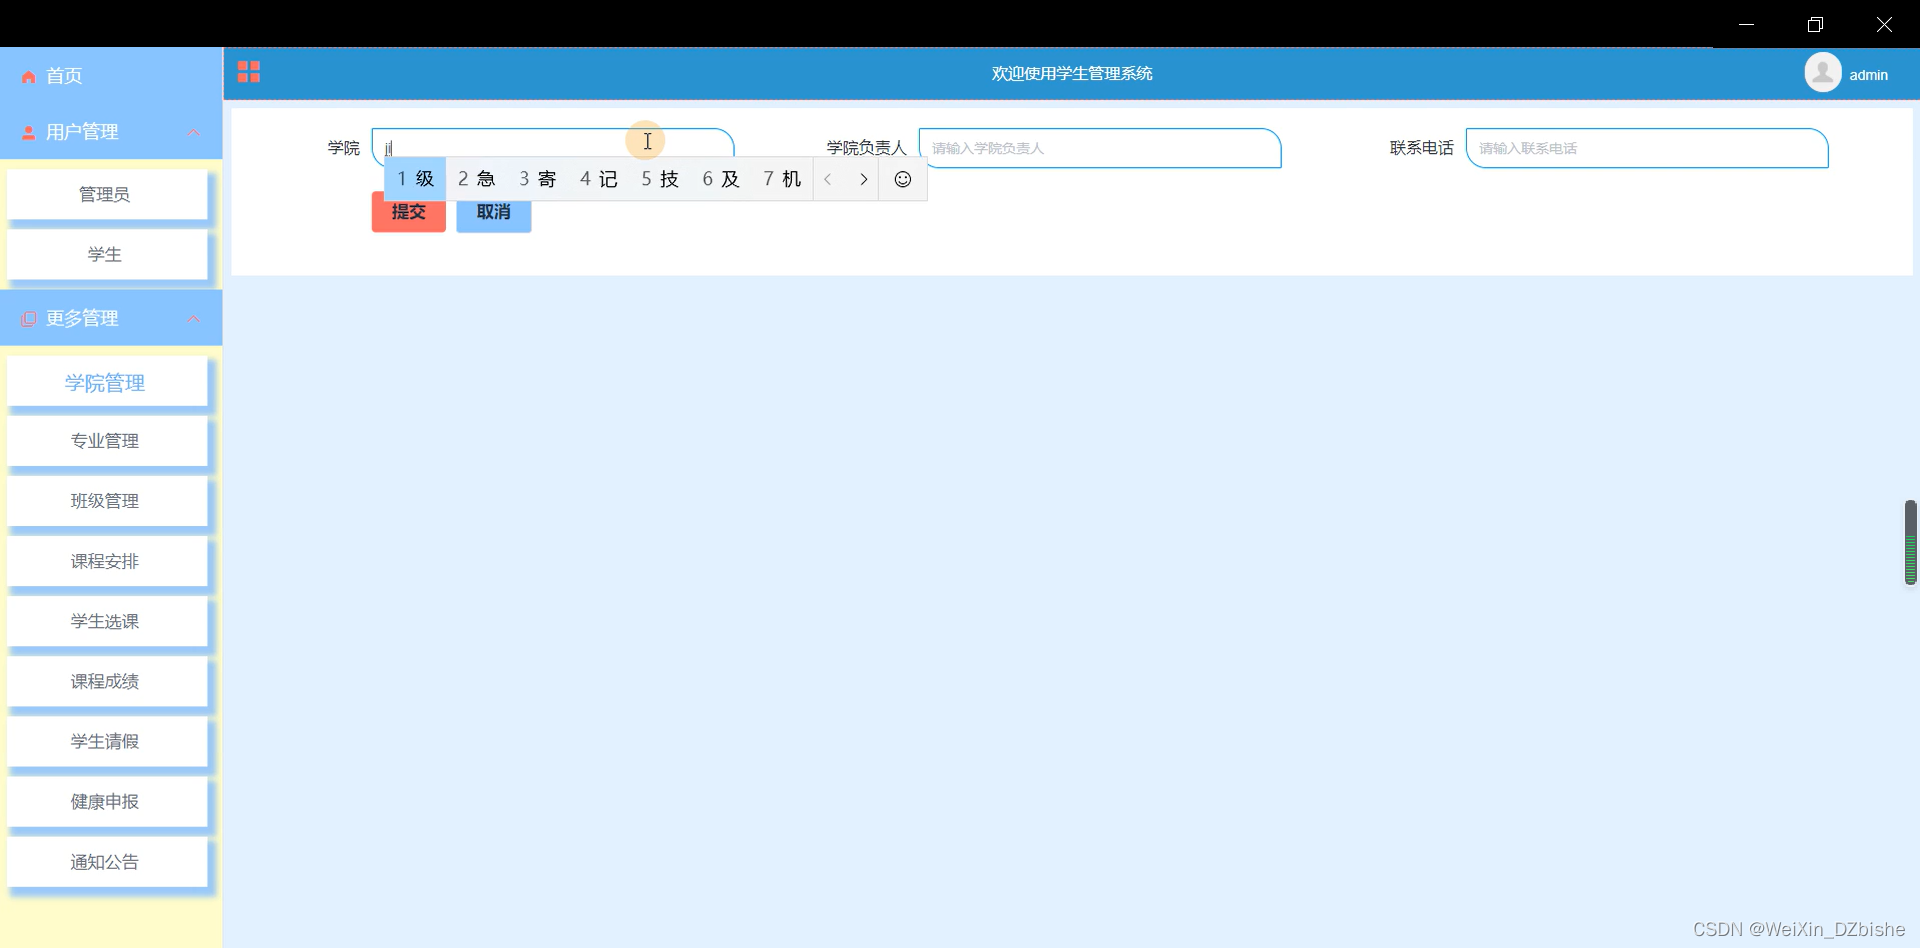Click the 取消 cancel button
Screen dimensions: 1920x948
pyautogui.click(x=494, y=213)
